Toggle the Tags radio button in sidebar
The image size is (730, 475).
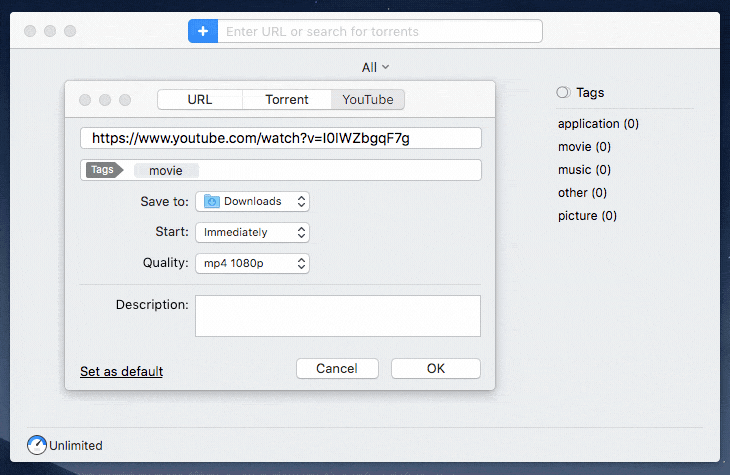click(x=563, y=92)
